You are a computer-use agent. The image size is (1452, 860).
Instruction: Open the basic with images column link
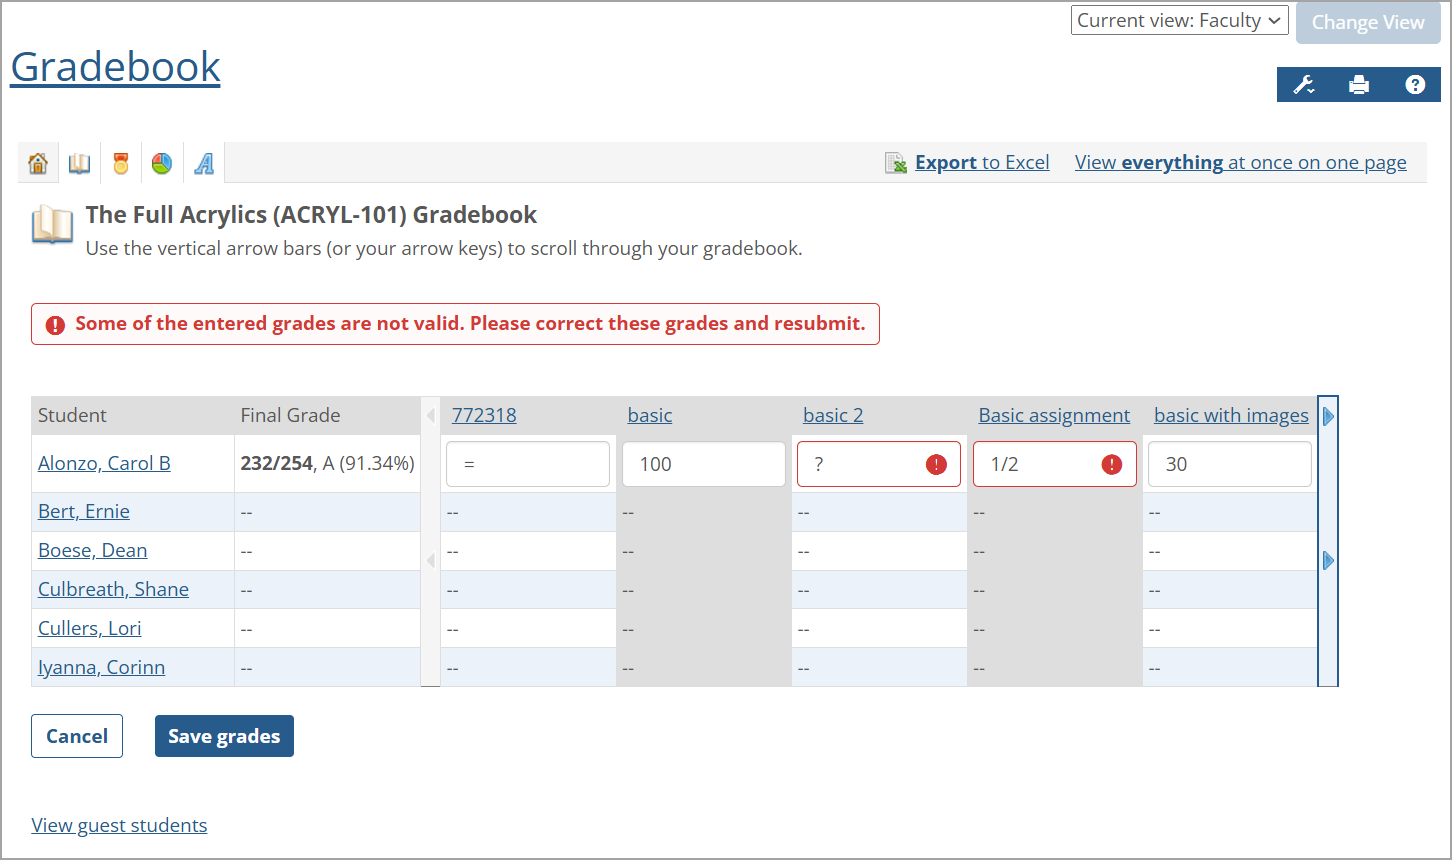(x=1231, y=415)
